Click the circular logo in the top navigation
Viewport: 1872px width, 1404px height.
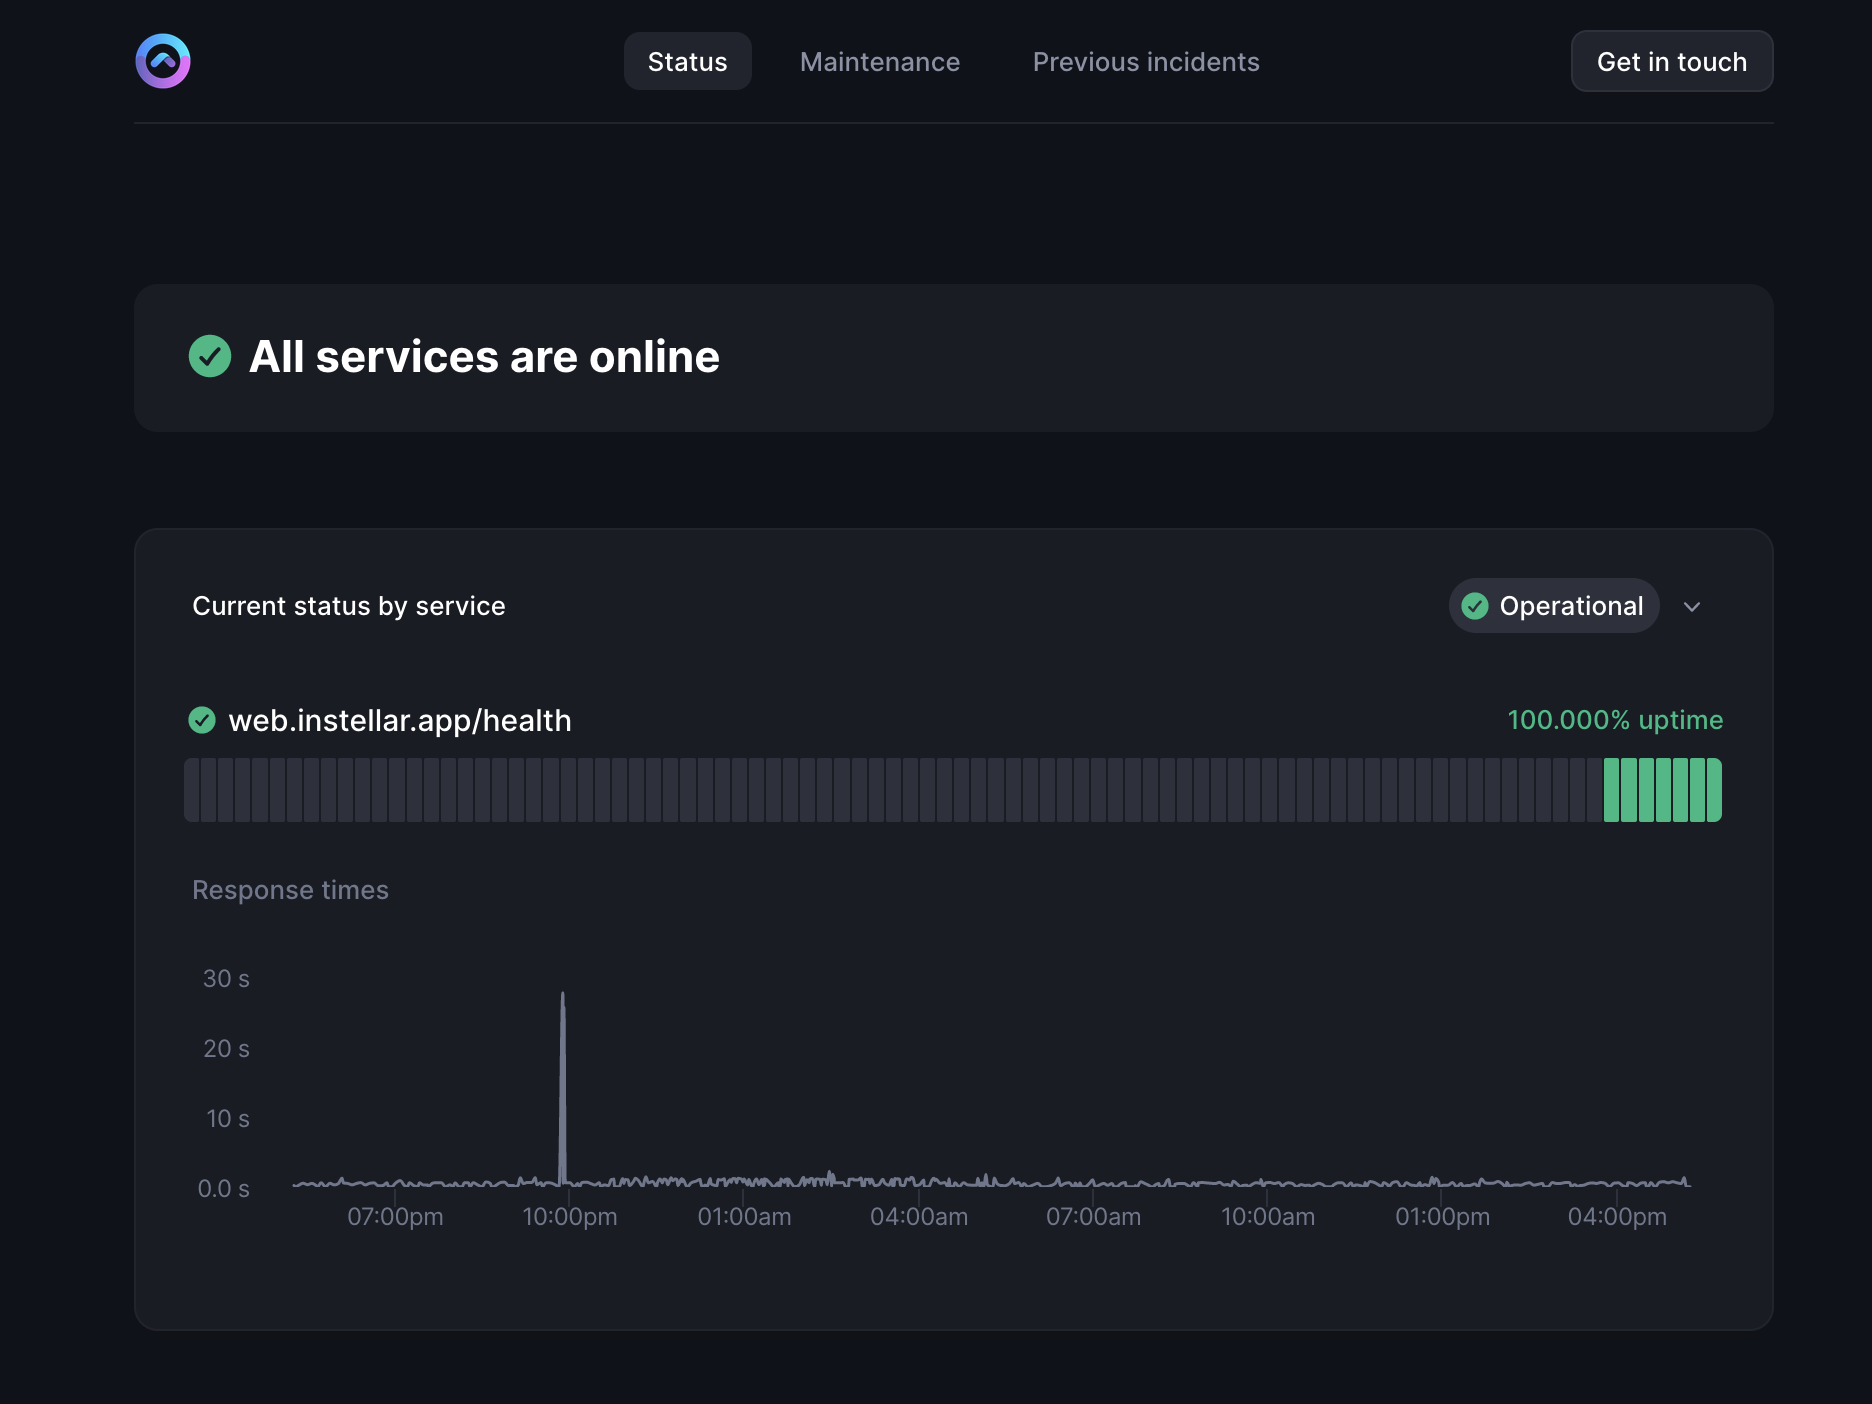click(162, 61)
